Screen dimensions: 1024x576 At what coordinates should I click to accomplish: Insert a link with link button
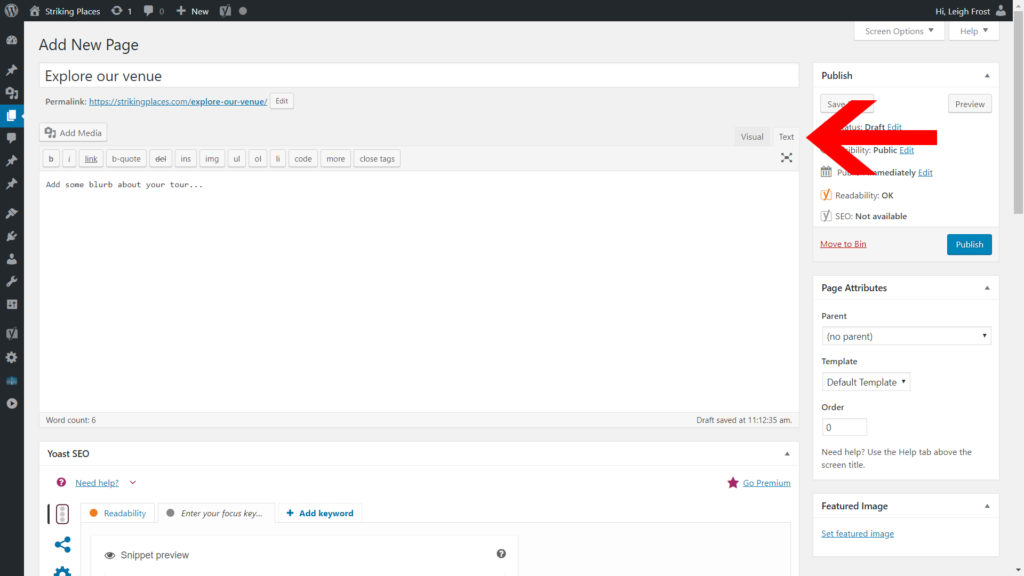click(91, 159)
